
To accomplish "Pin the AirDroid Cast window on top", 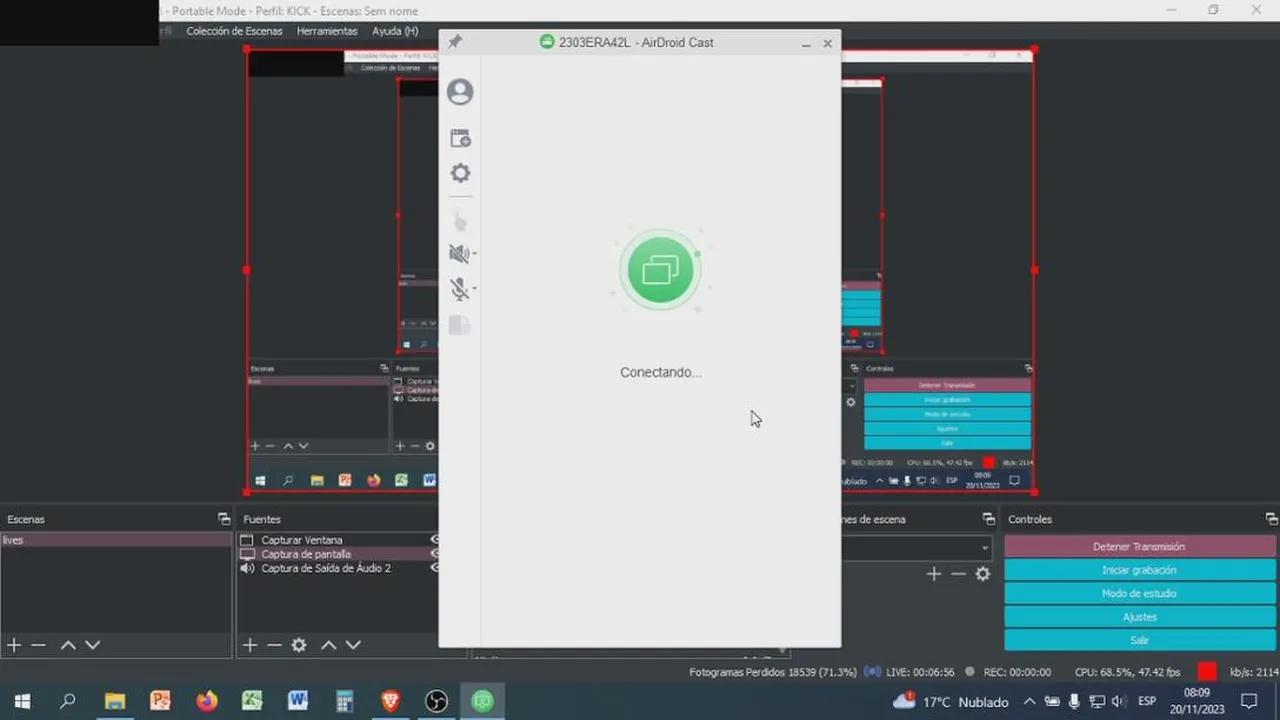I will [x=455, y=42].
